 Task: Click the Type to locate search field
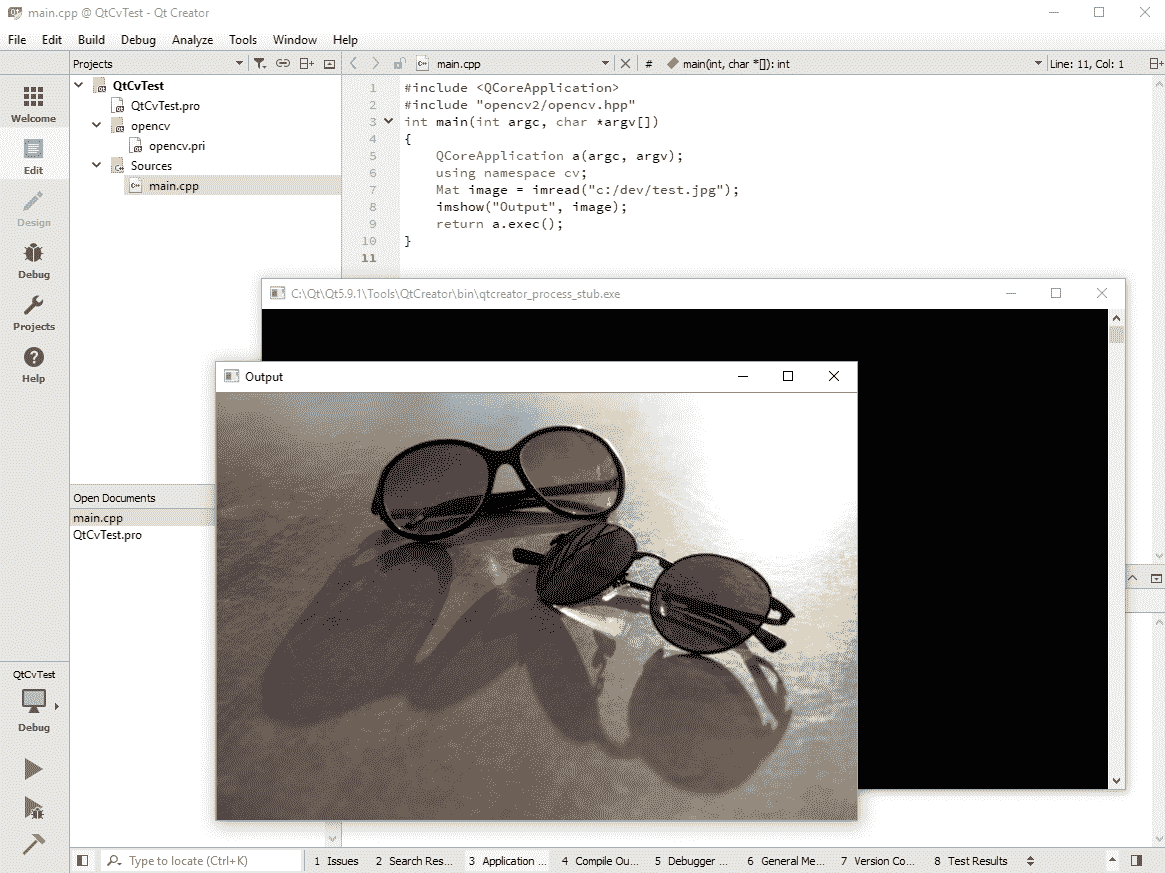(x=210, y=861)
